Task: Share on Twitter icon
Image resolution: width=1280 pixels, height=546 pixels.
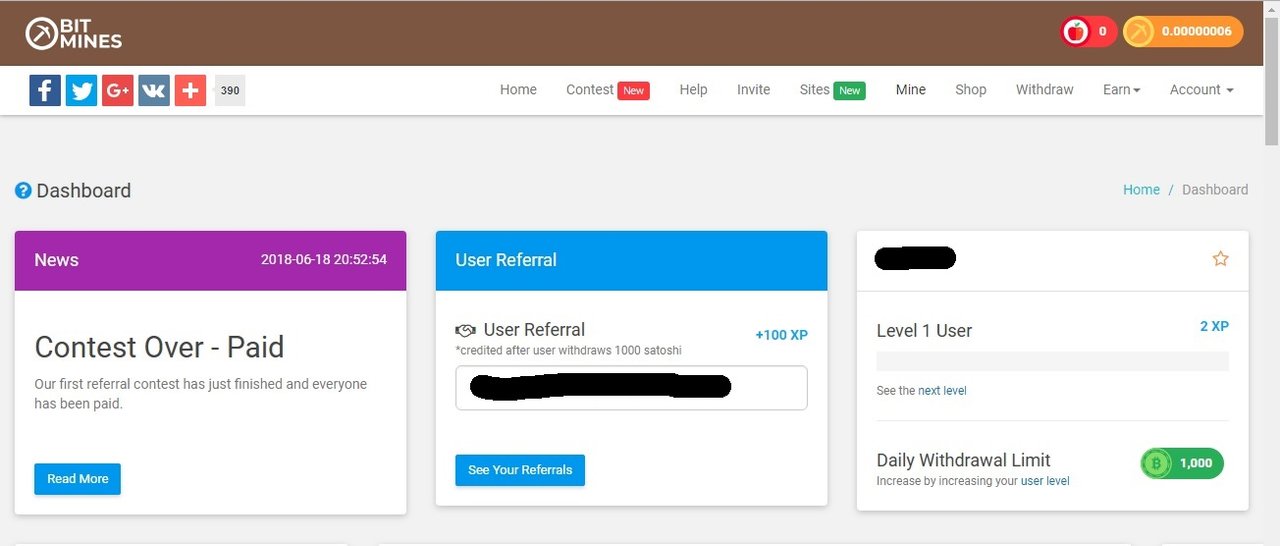Action: (x=81, y=90)
